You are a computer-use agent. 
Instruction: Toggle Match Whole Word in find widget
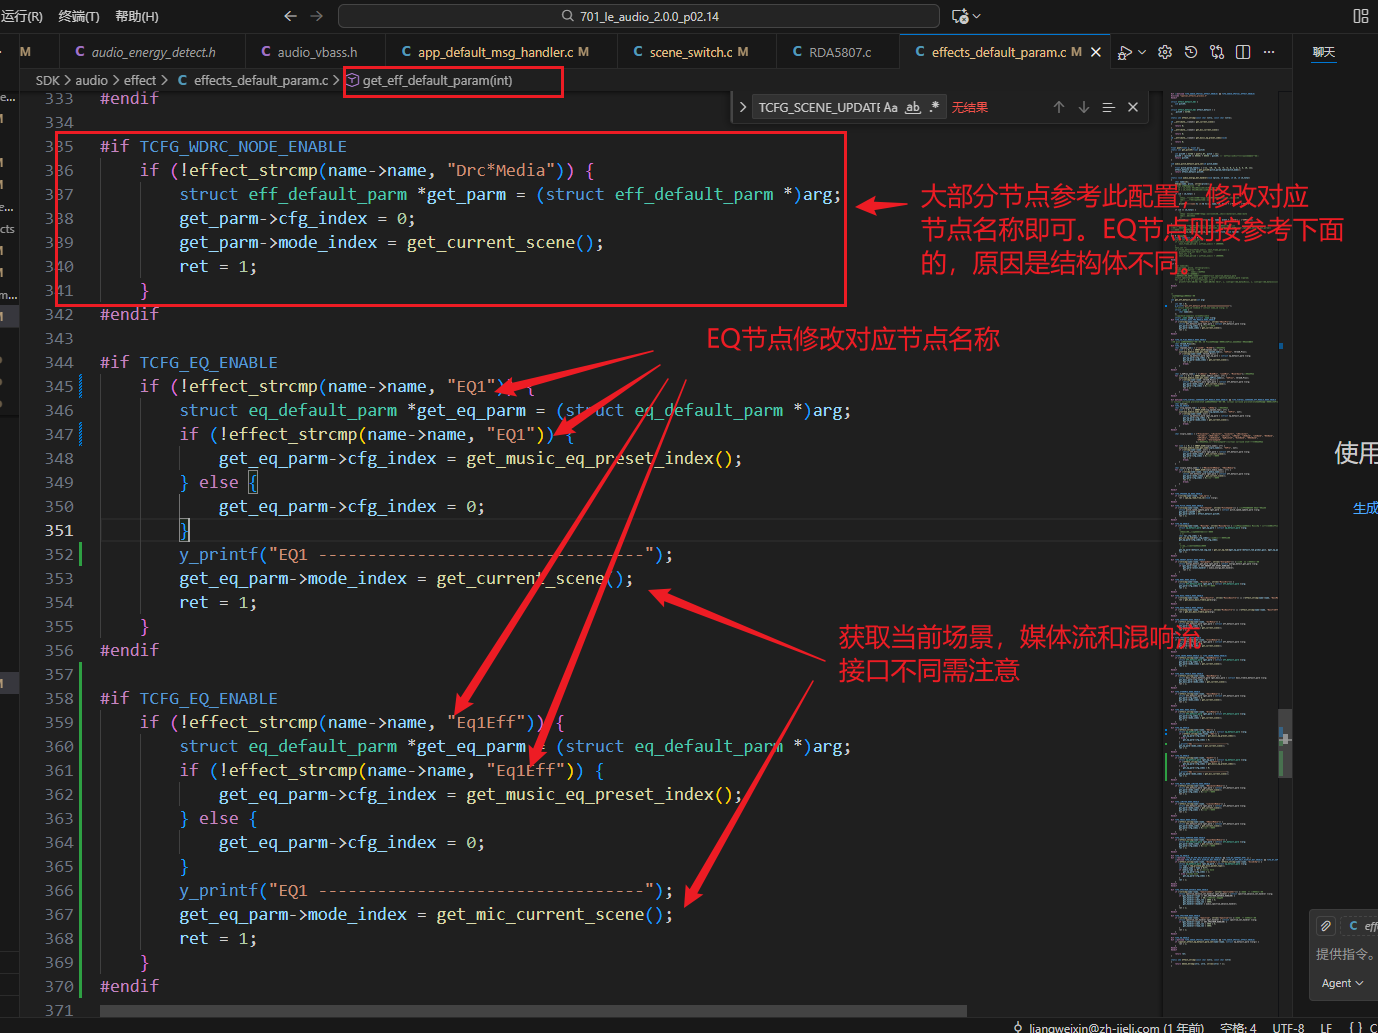913,107
